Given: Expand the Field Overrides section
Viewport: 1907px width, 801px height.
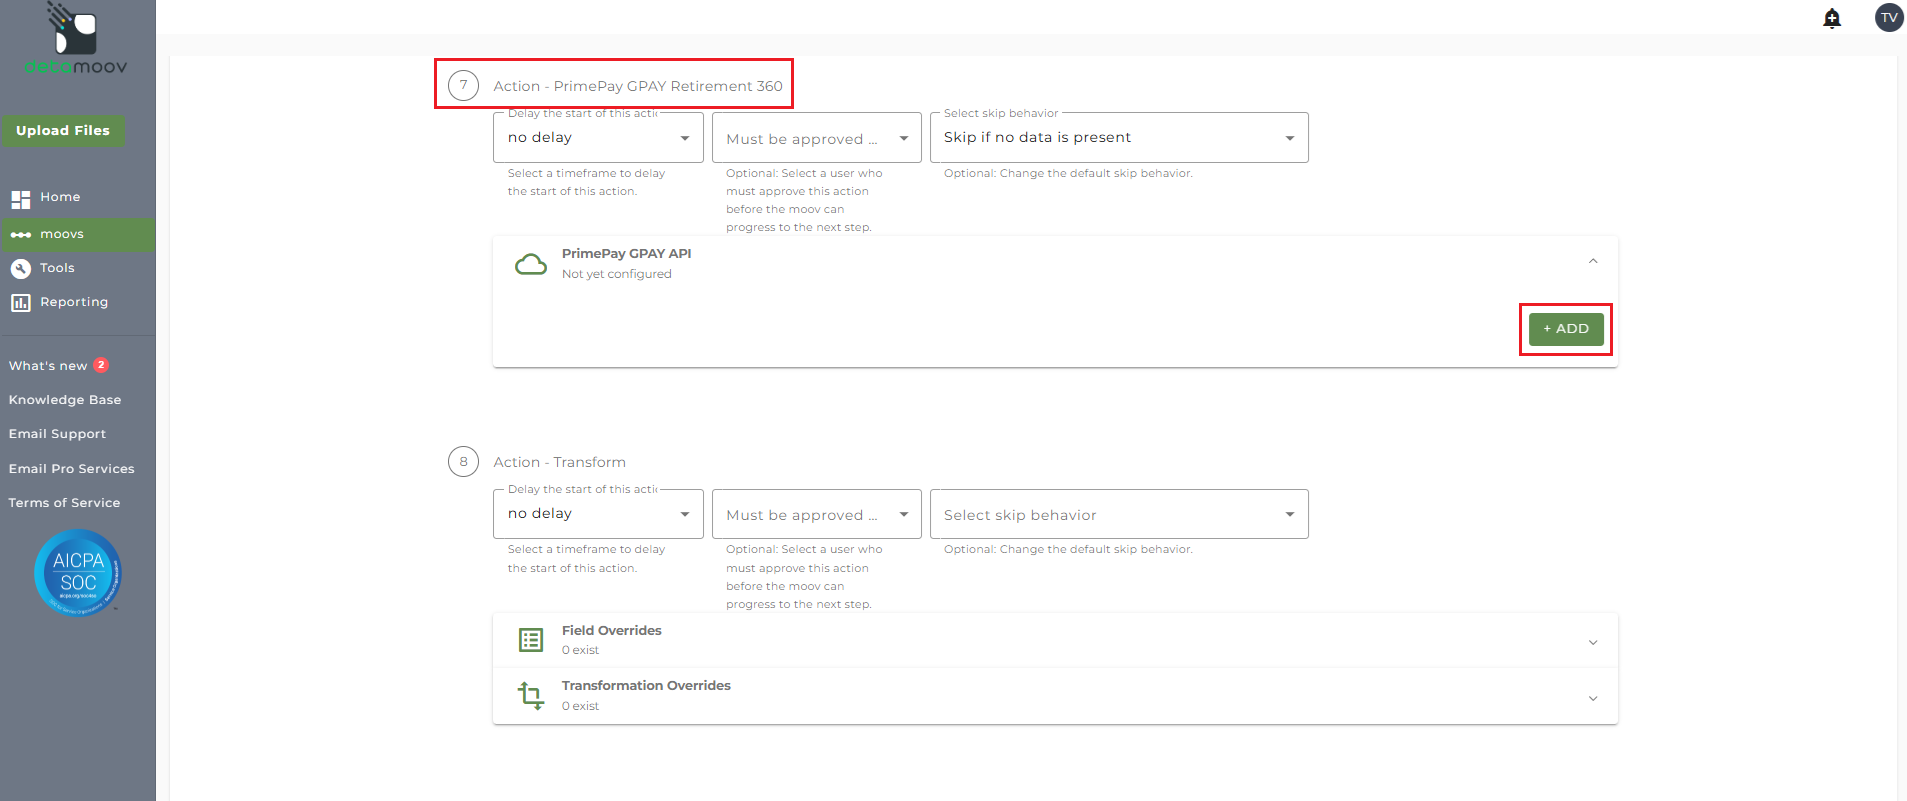Looking at the screenshot, I should 1593,642.
